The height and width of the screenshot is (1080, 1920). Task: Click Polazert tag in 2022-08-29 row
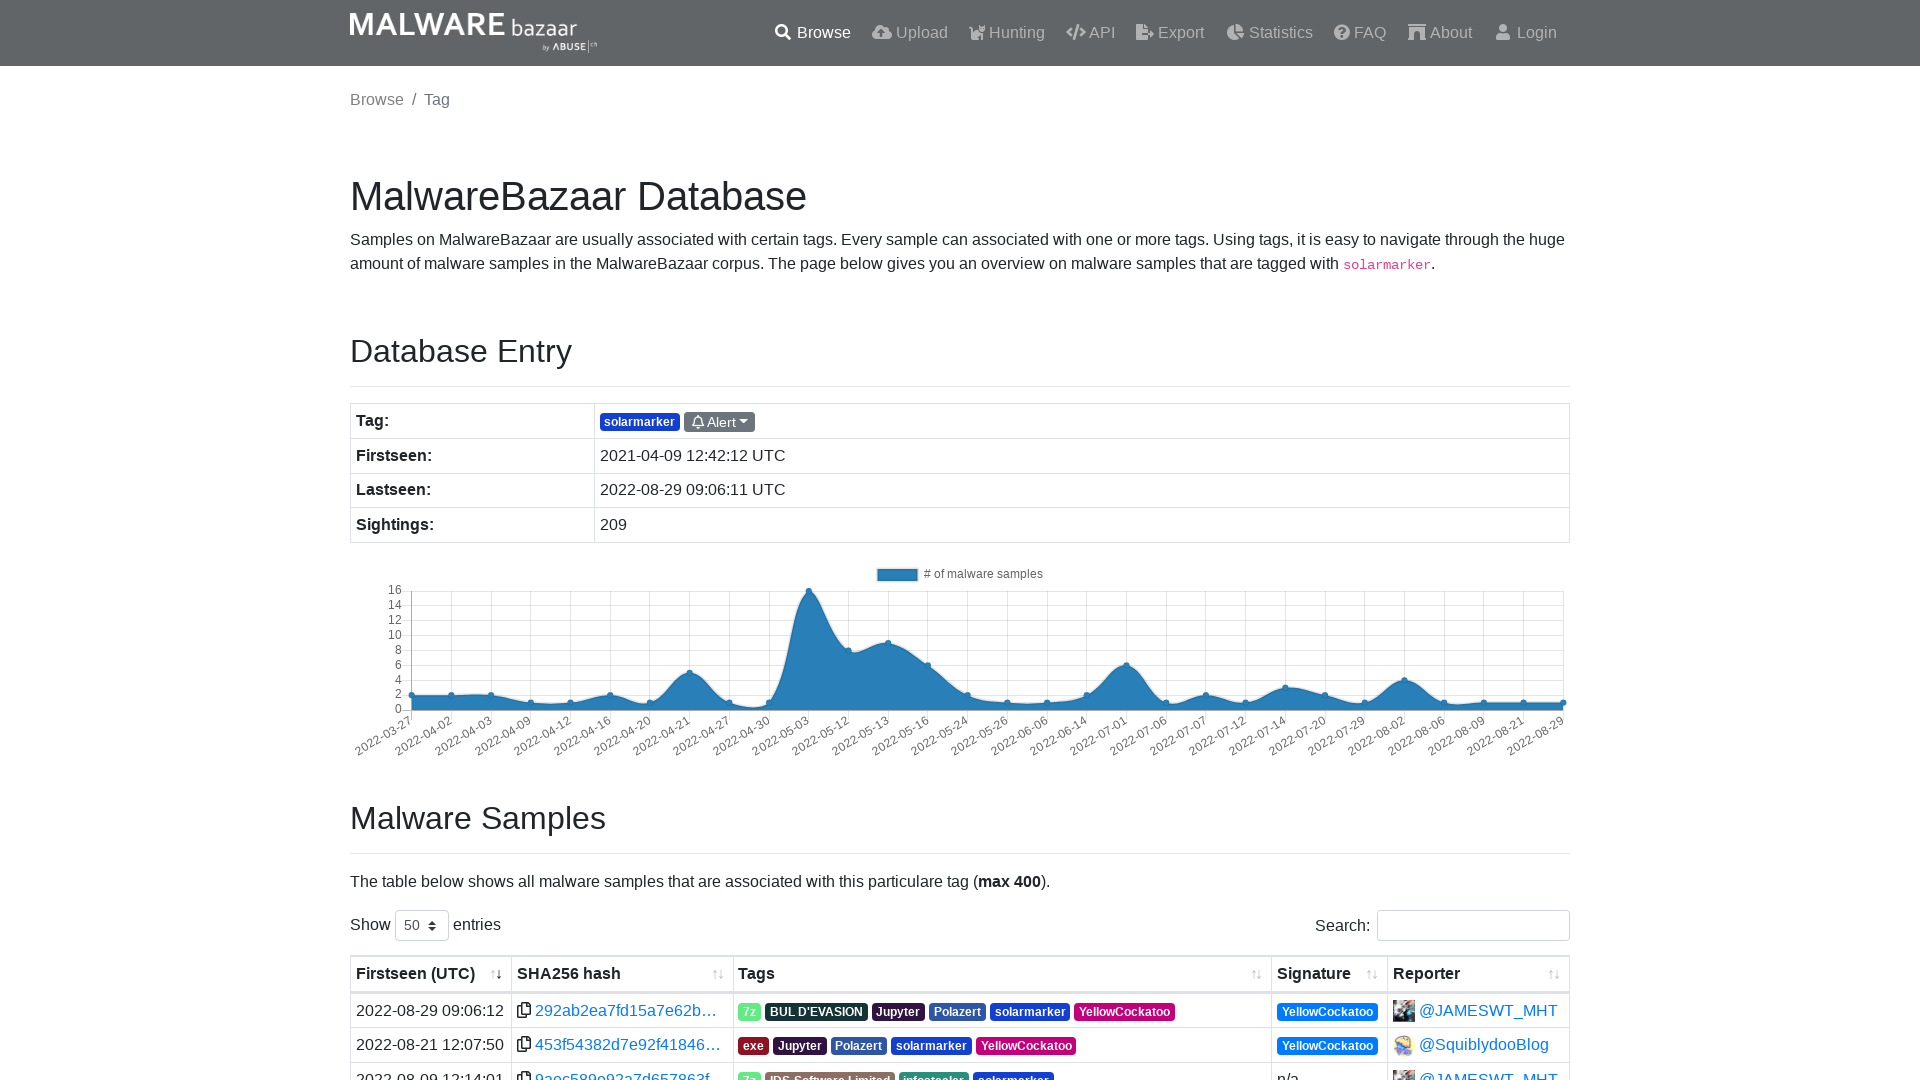point(957,1012)
